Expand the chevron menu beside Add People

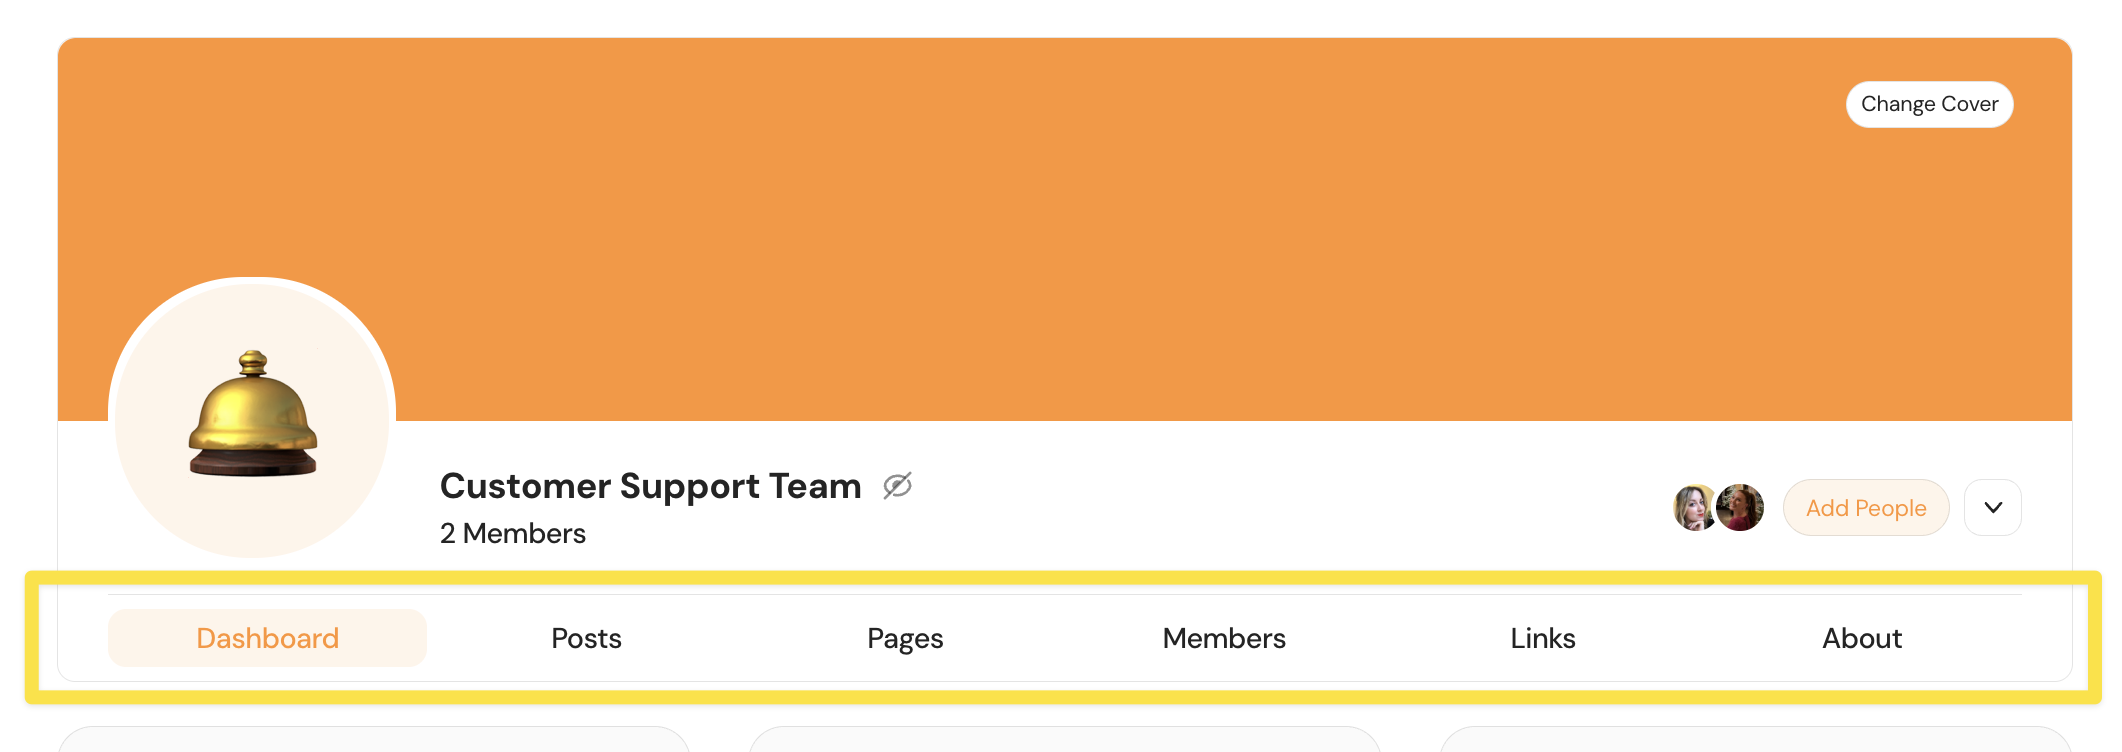coord(1992,508)
